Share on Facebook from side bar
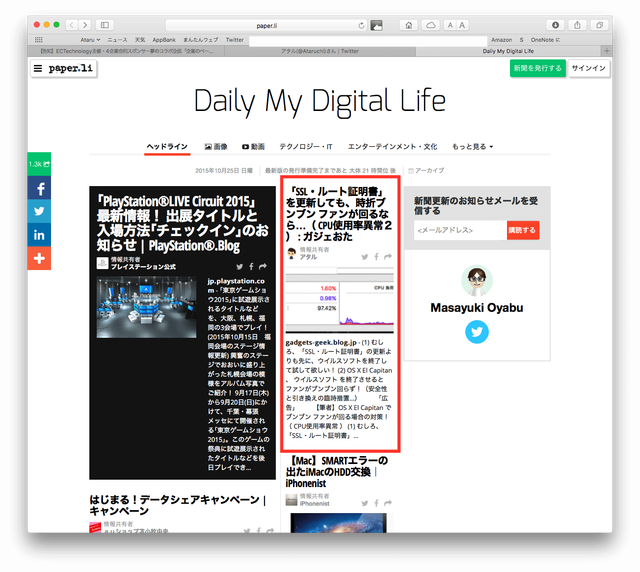 tap(39, 188)
